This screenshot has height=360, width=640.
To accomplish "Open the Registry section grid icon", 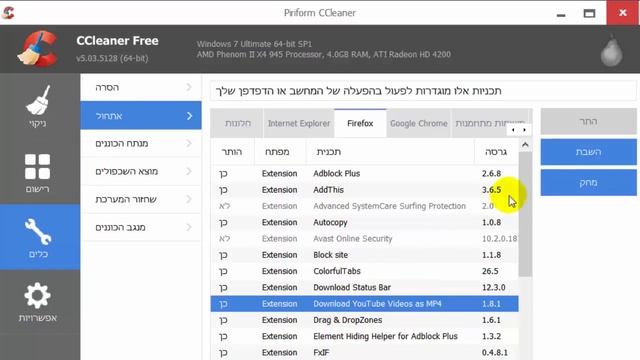I will click(38, 167).
